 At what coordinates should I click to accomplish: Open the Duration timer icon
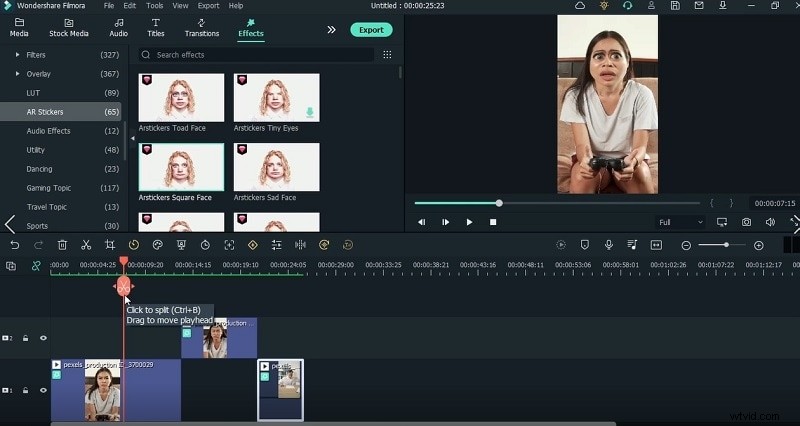pos(205,245)
